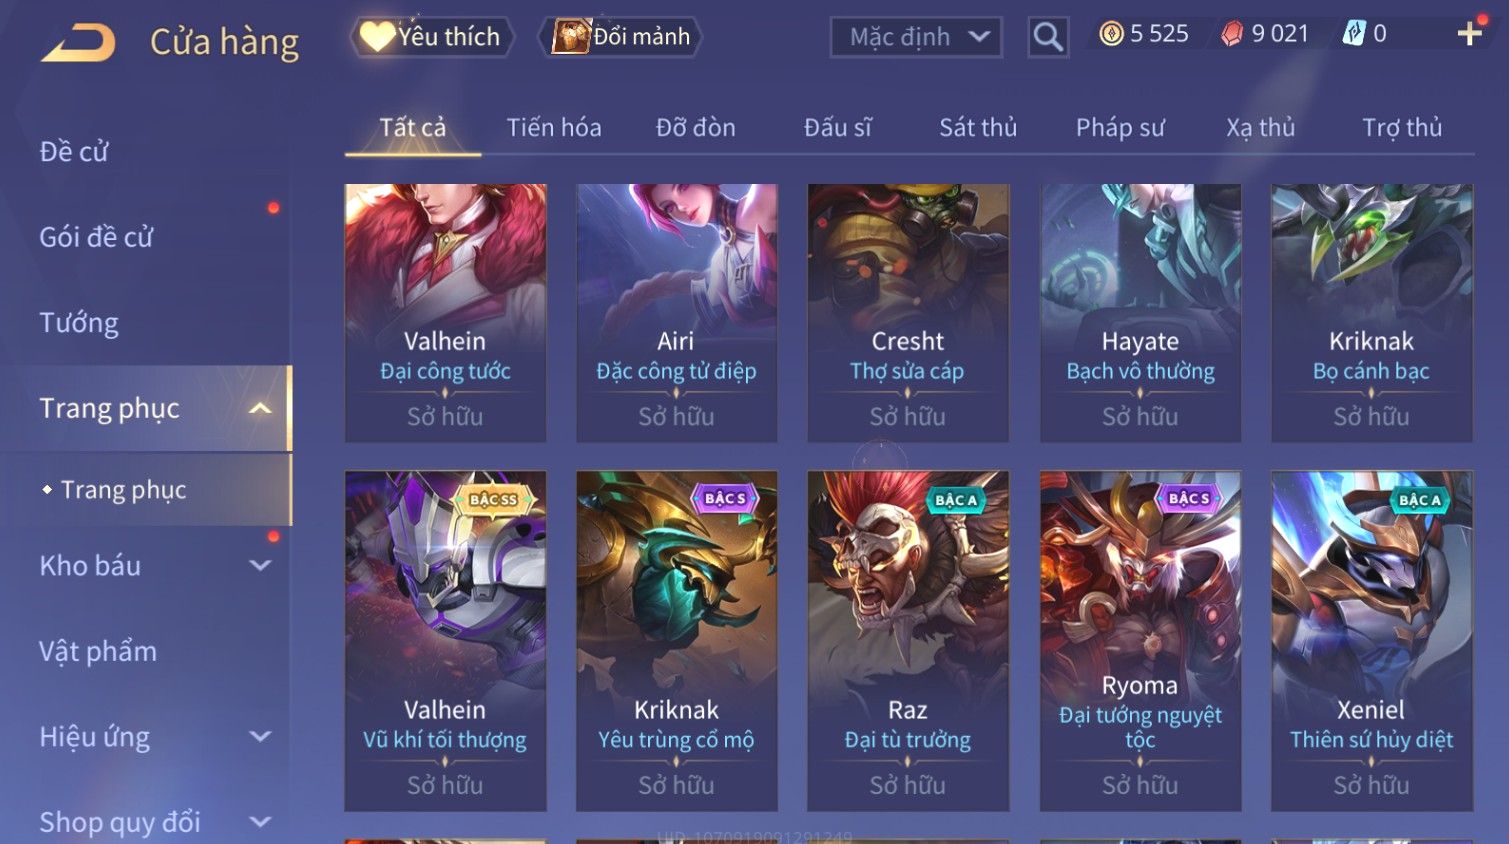
Task: Open Yêu thích favorites heart button
Action: [x=431, y=37]
